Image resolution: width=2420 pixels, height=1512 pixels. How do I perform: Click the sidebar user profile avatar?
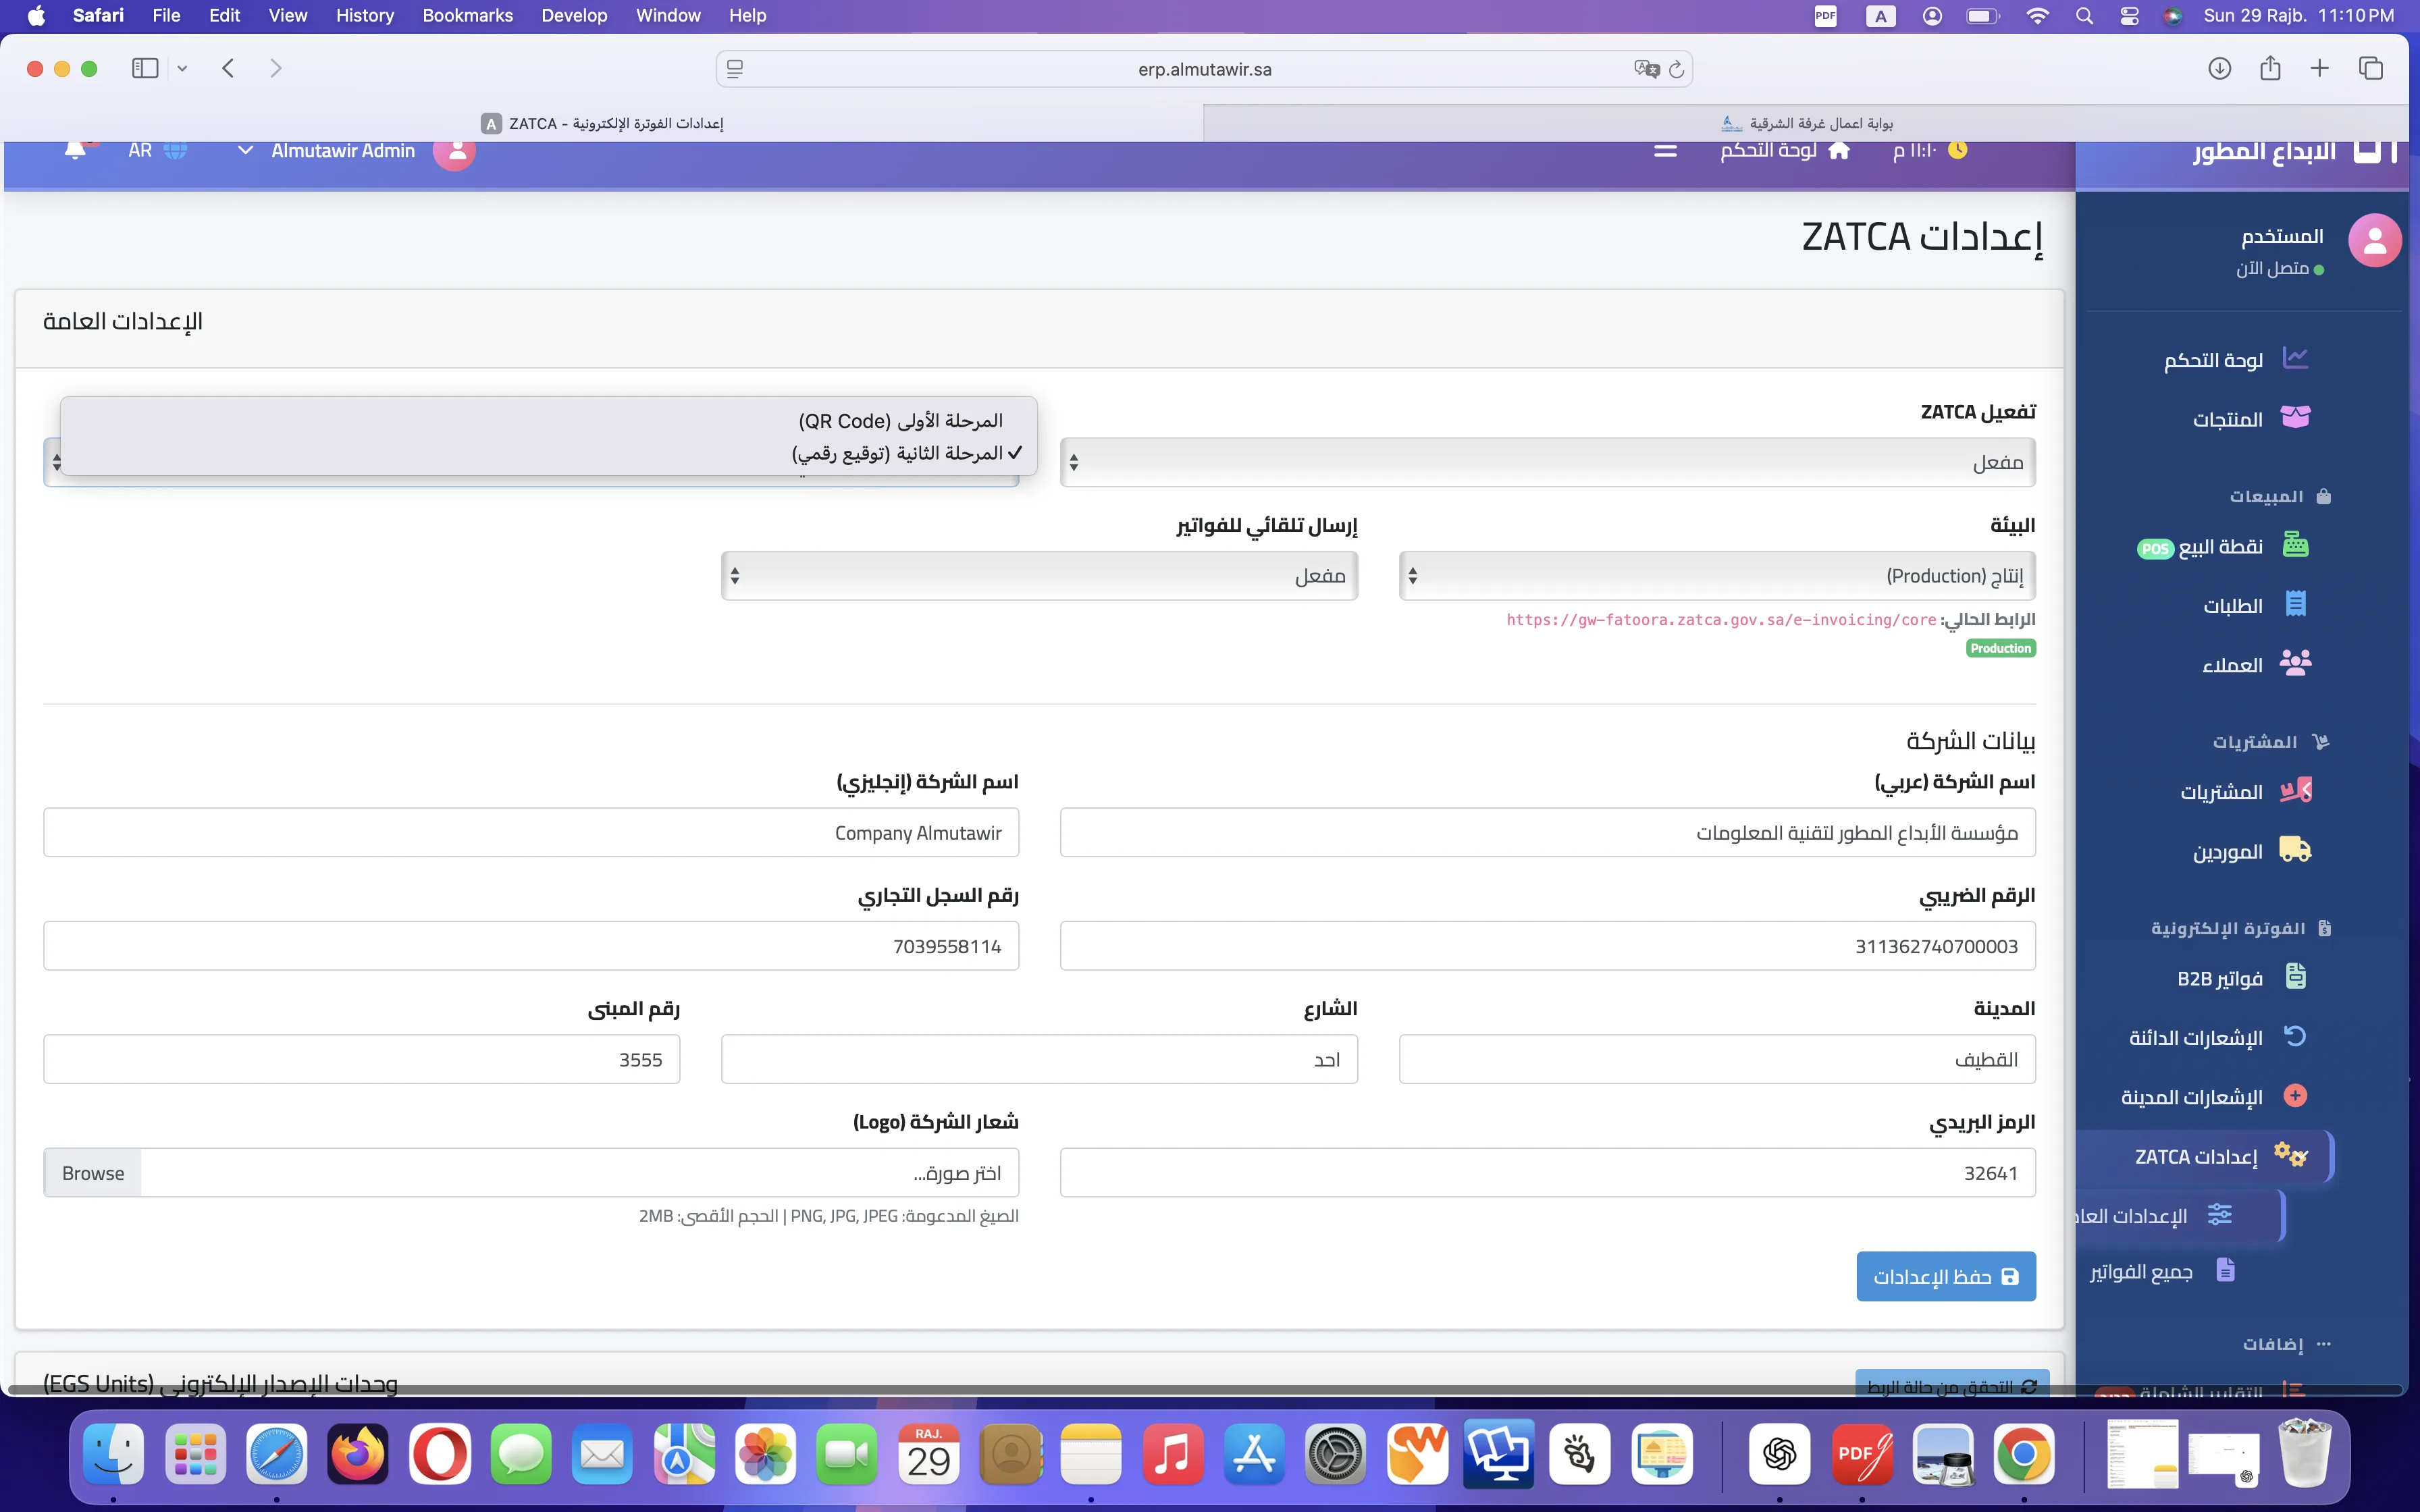click(x=2375, y=240)
